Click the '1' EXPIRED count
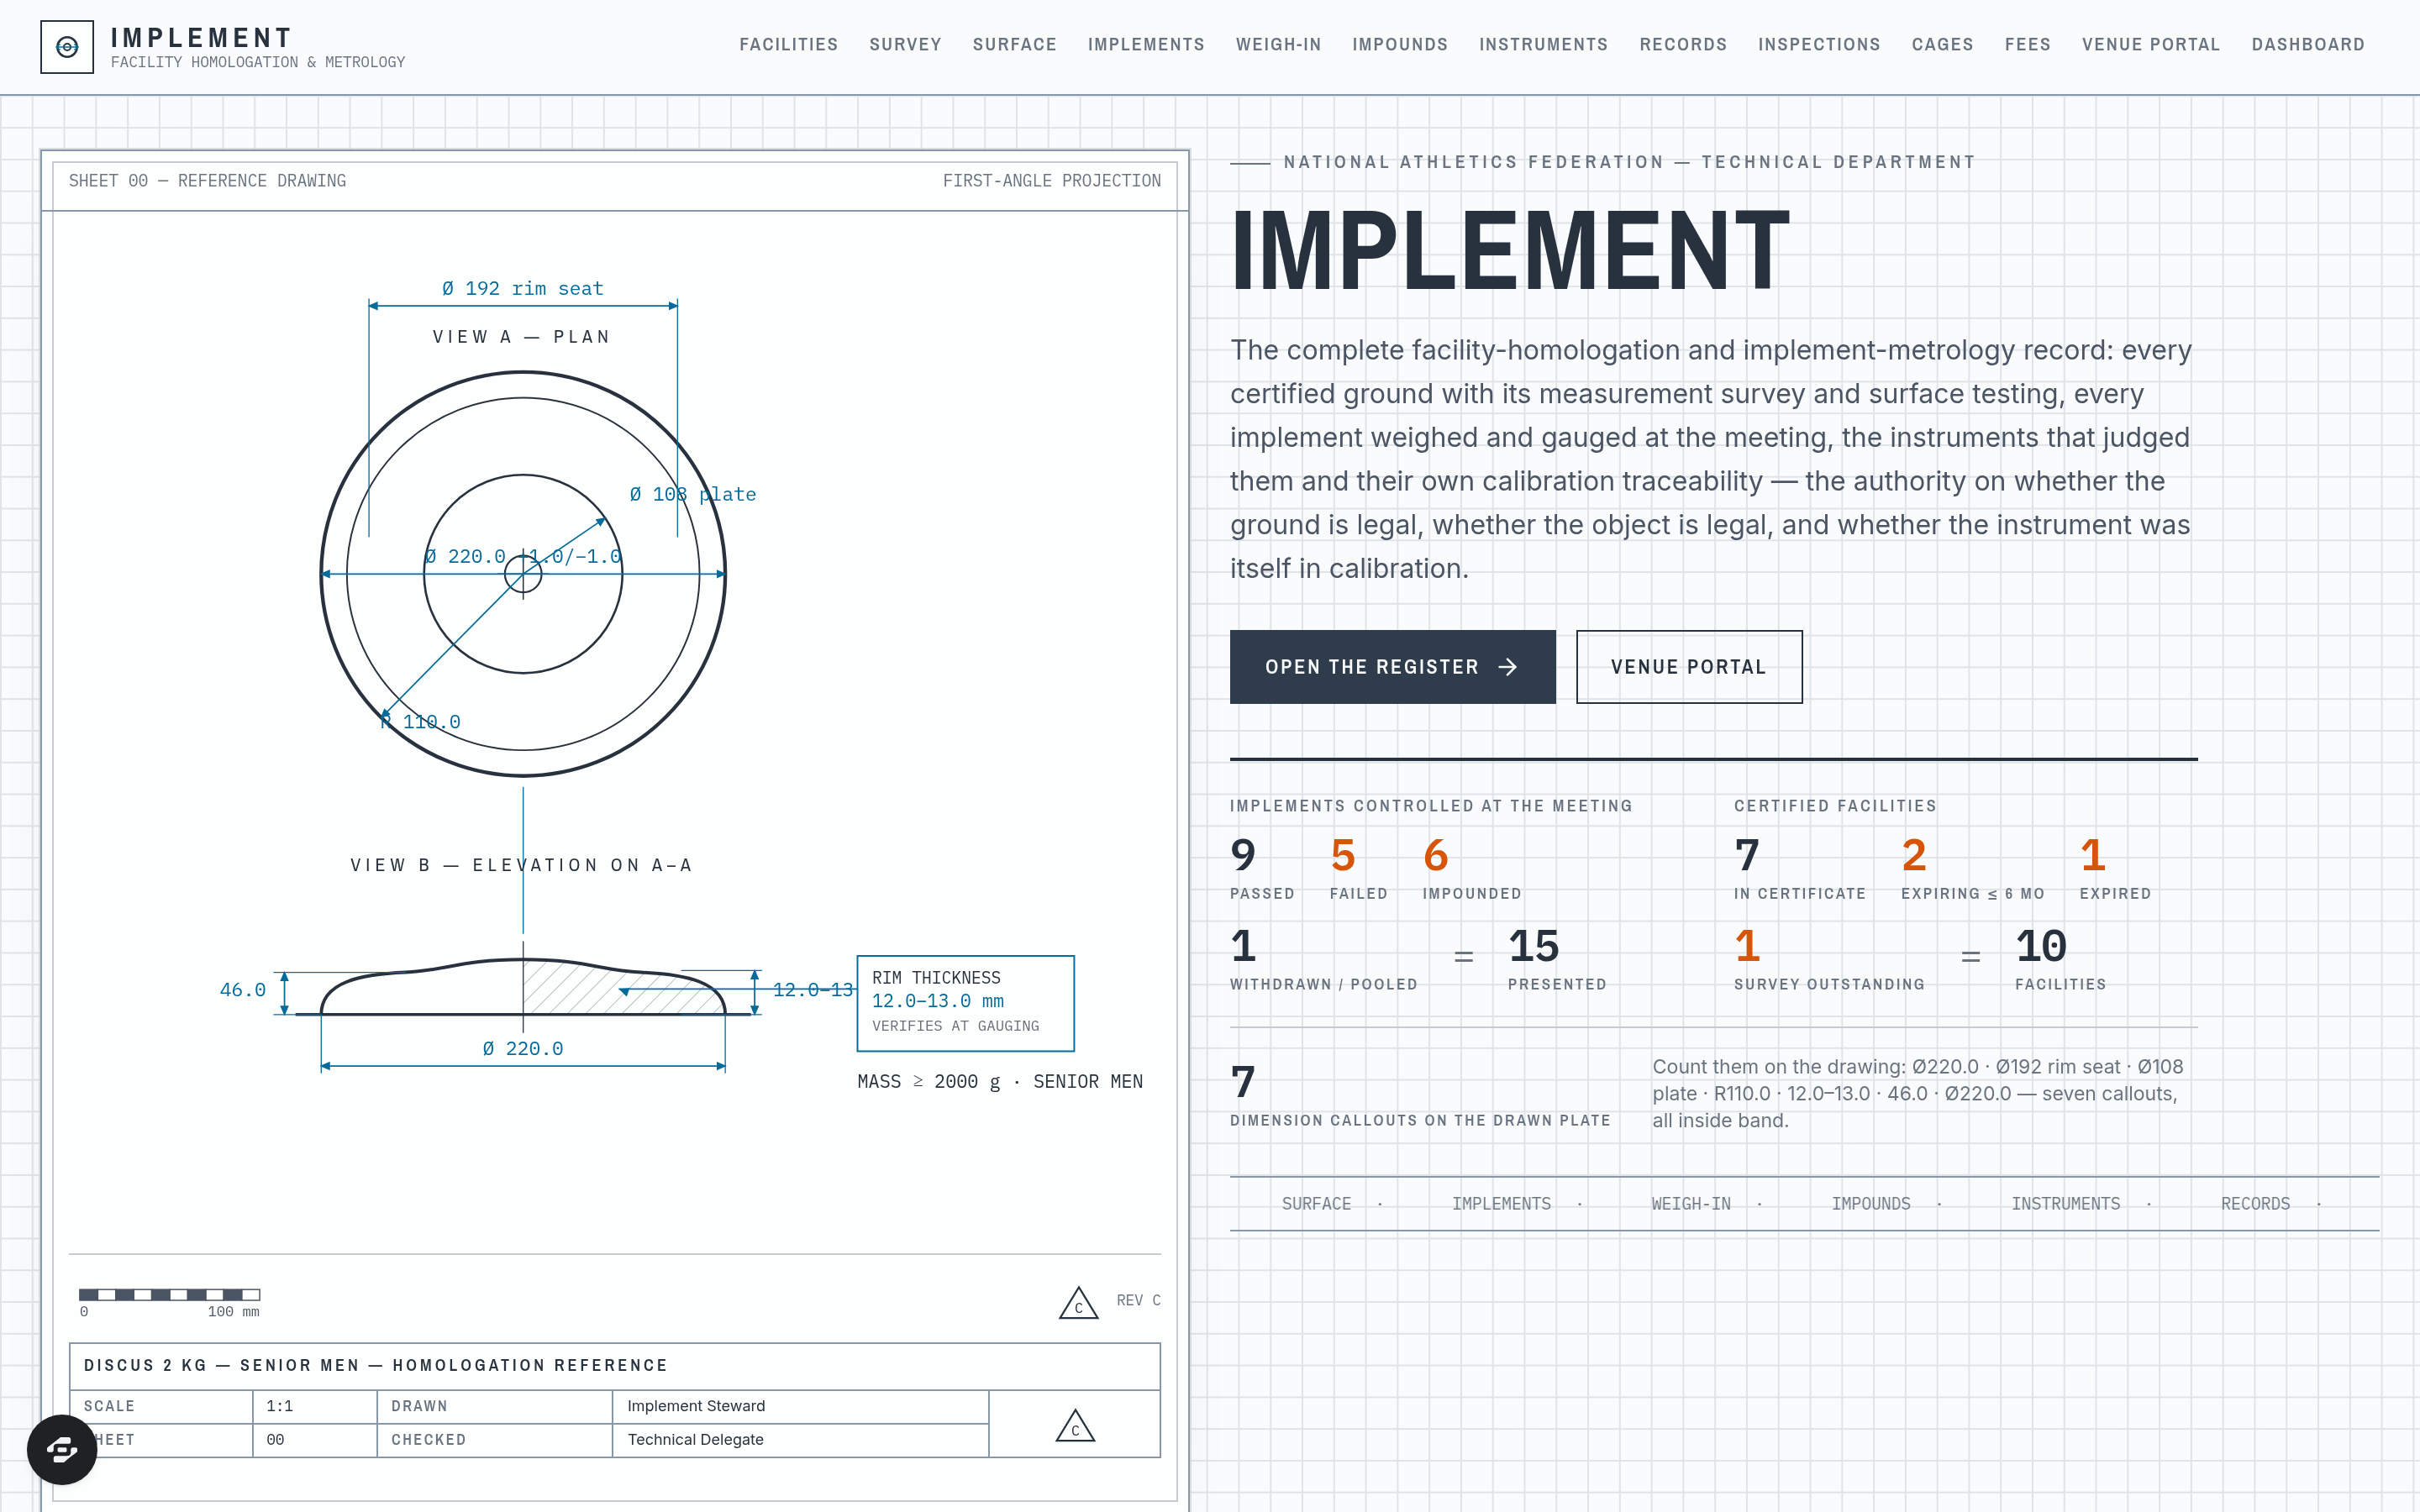Image resolution: width=2420 pixels, height=1512 pixels. (x=2093, y=856)
